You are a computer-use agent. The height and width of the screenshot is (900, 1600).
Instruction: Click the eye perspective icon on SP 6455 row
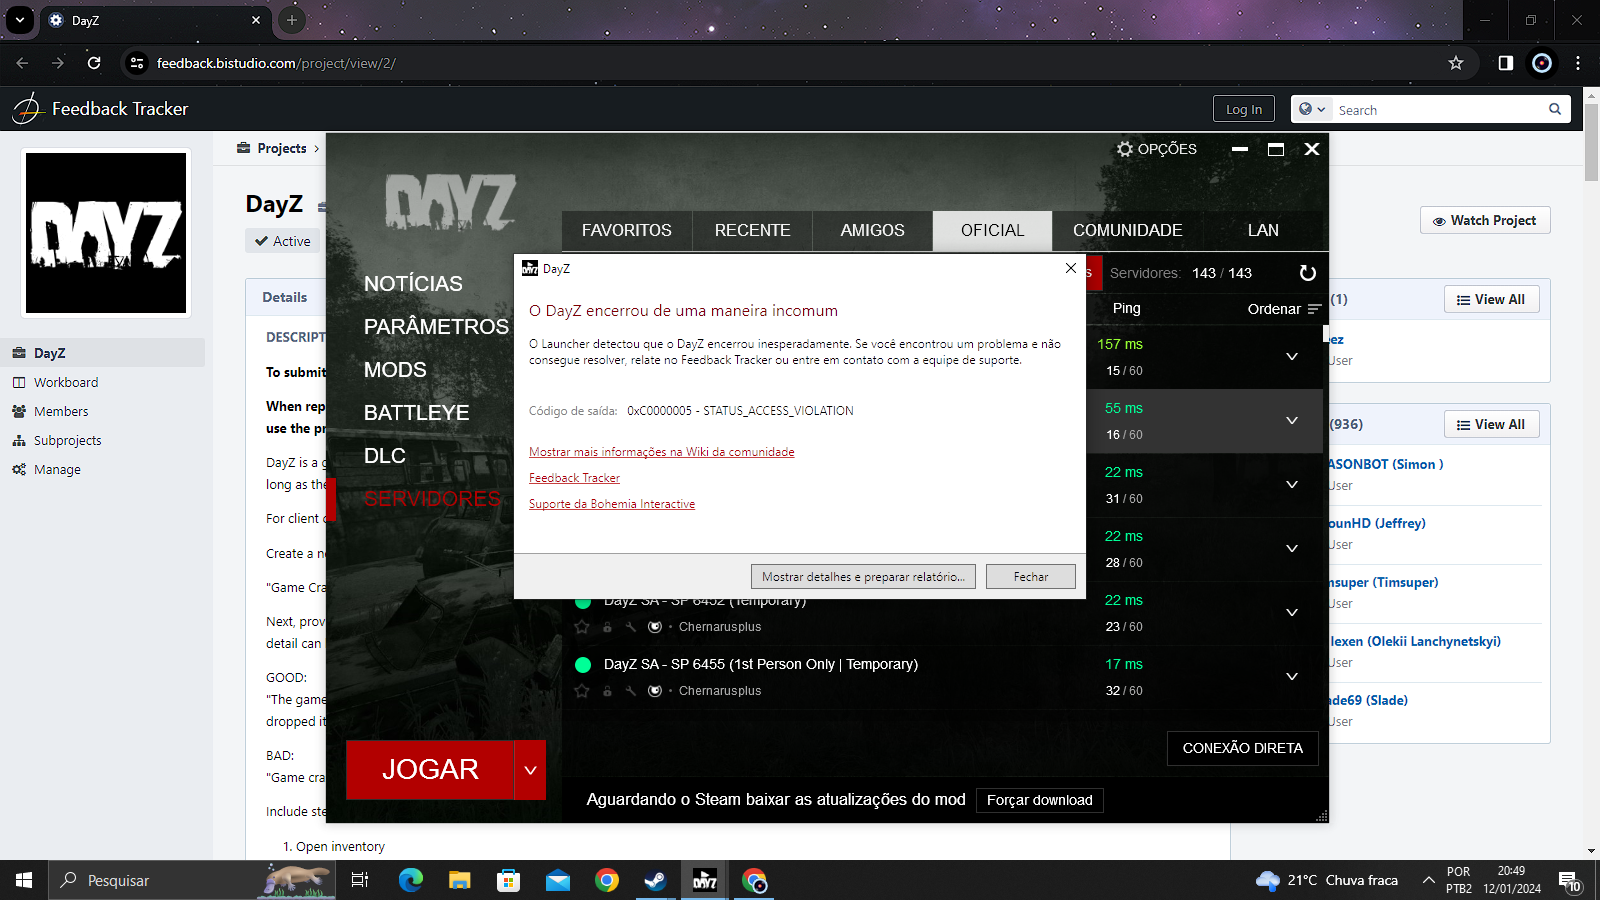655,691
